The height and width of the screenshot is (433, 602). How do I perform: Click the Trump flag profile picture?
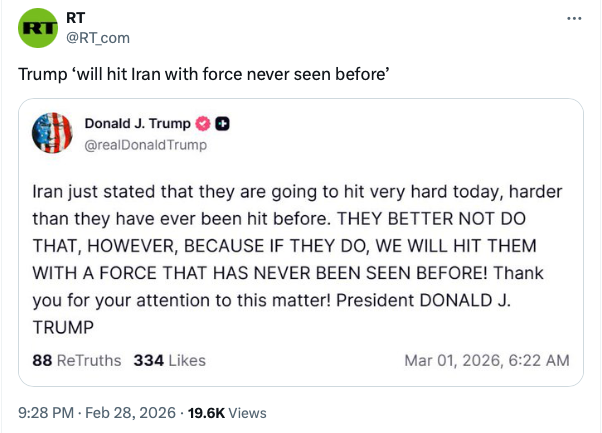coord(51,133)
